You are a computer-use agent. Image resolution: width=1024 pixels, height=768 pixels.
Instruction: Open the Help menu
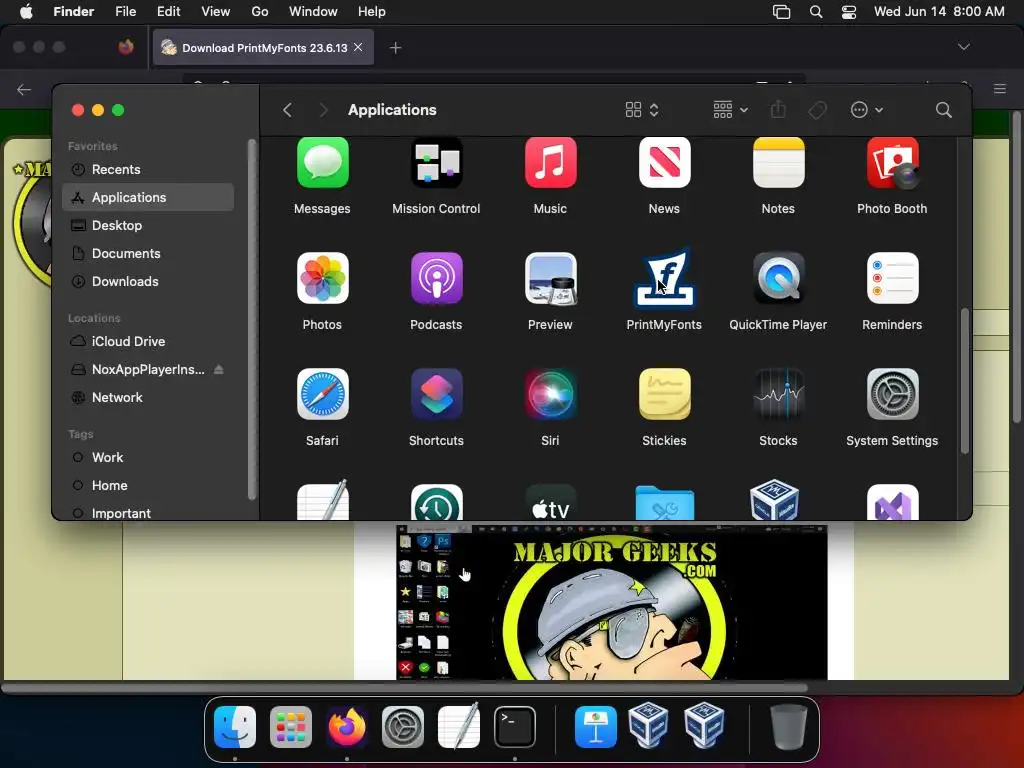click(372, 12)
